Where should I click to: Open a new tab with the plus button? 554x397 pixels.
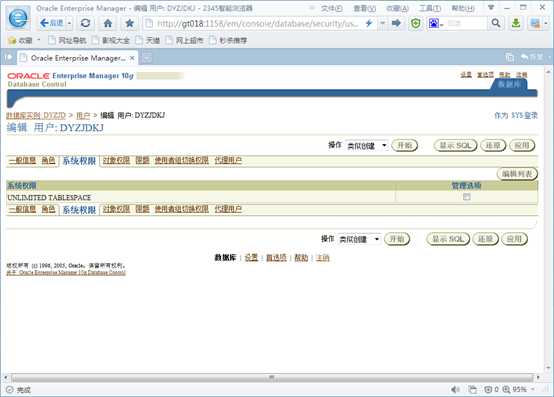pos(147,58)
